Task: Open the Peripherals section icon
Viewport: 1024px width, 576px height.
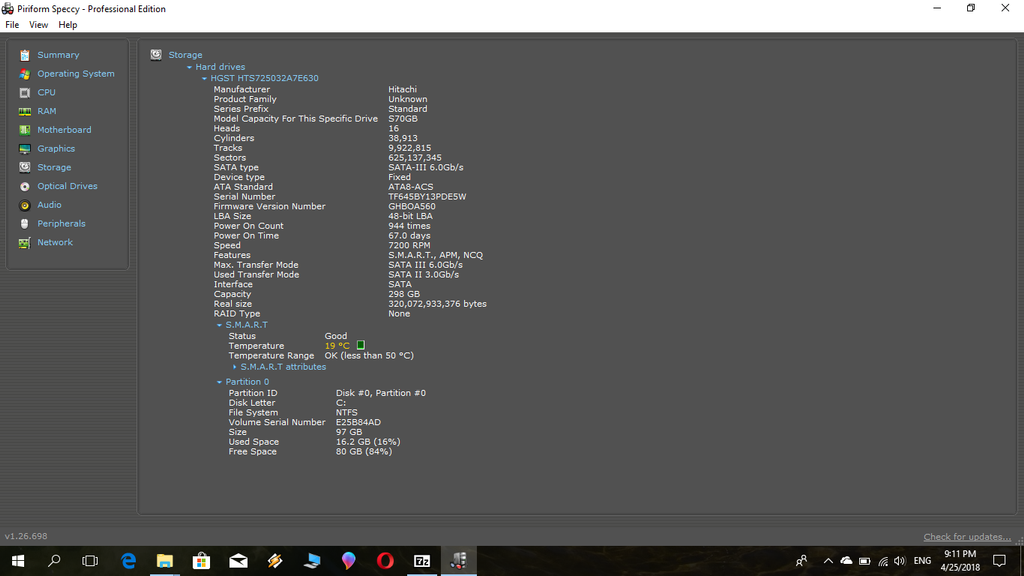Action: 25,223
